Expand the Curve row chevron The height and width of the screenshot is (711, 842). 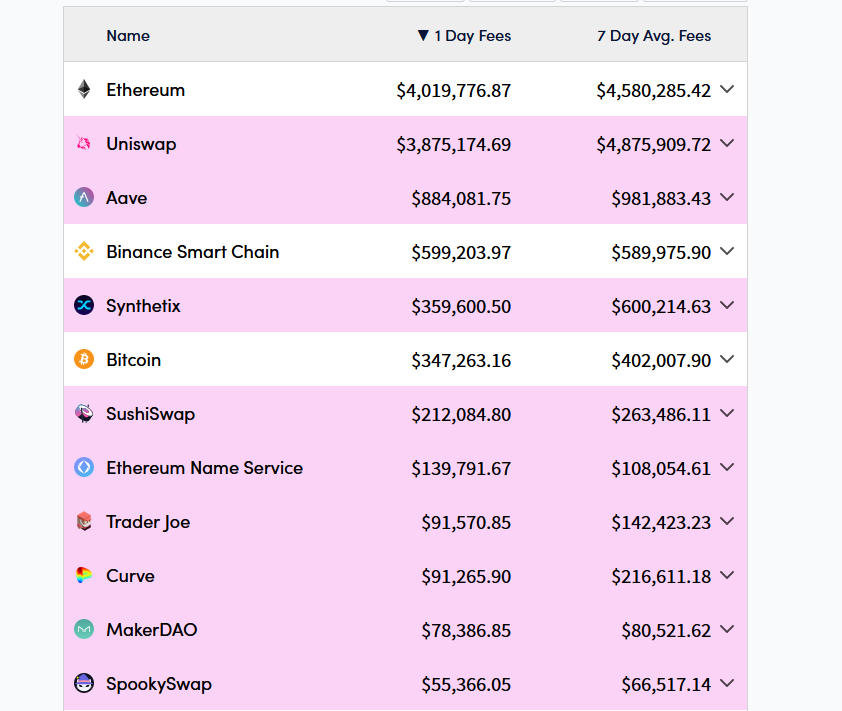point(727,575)
